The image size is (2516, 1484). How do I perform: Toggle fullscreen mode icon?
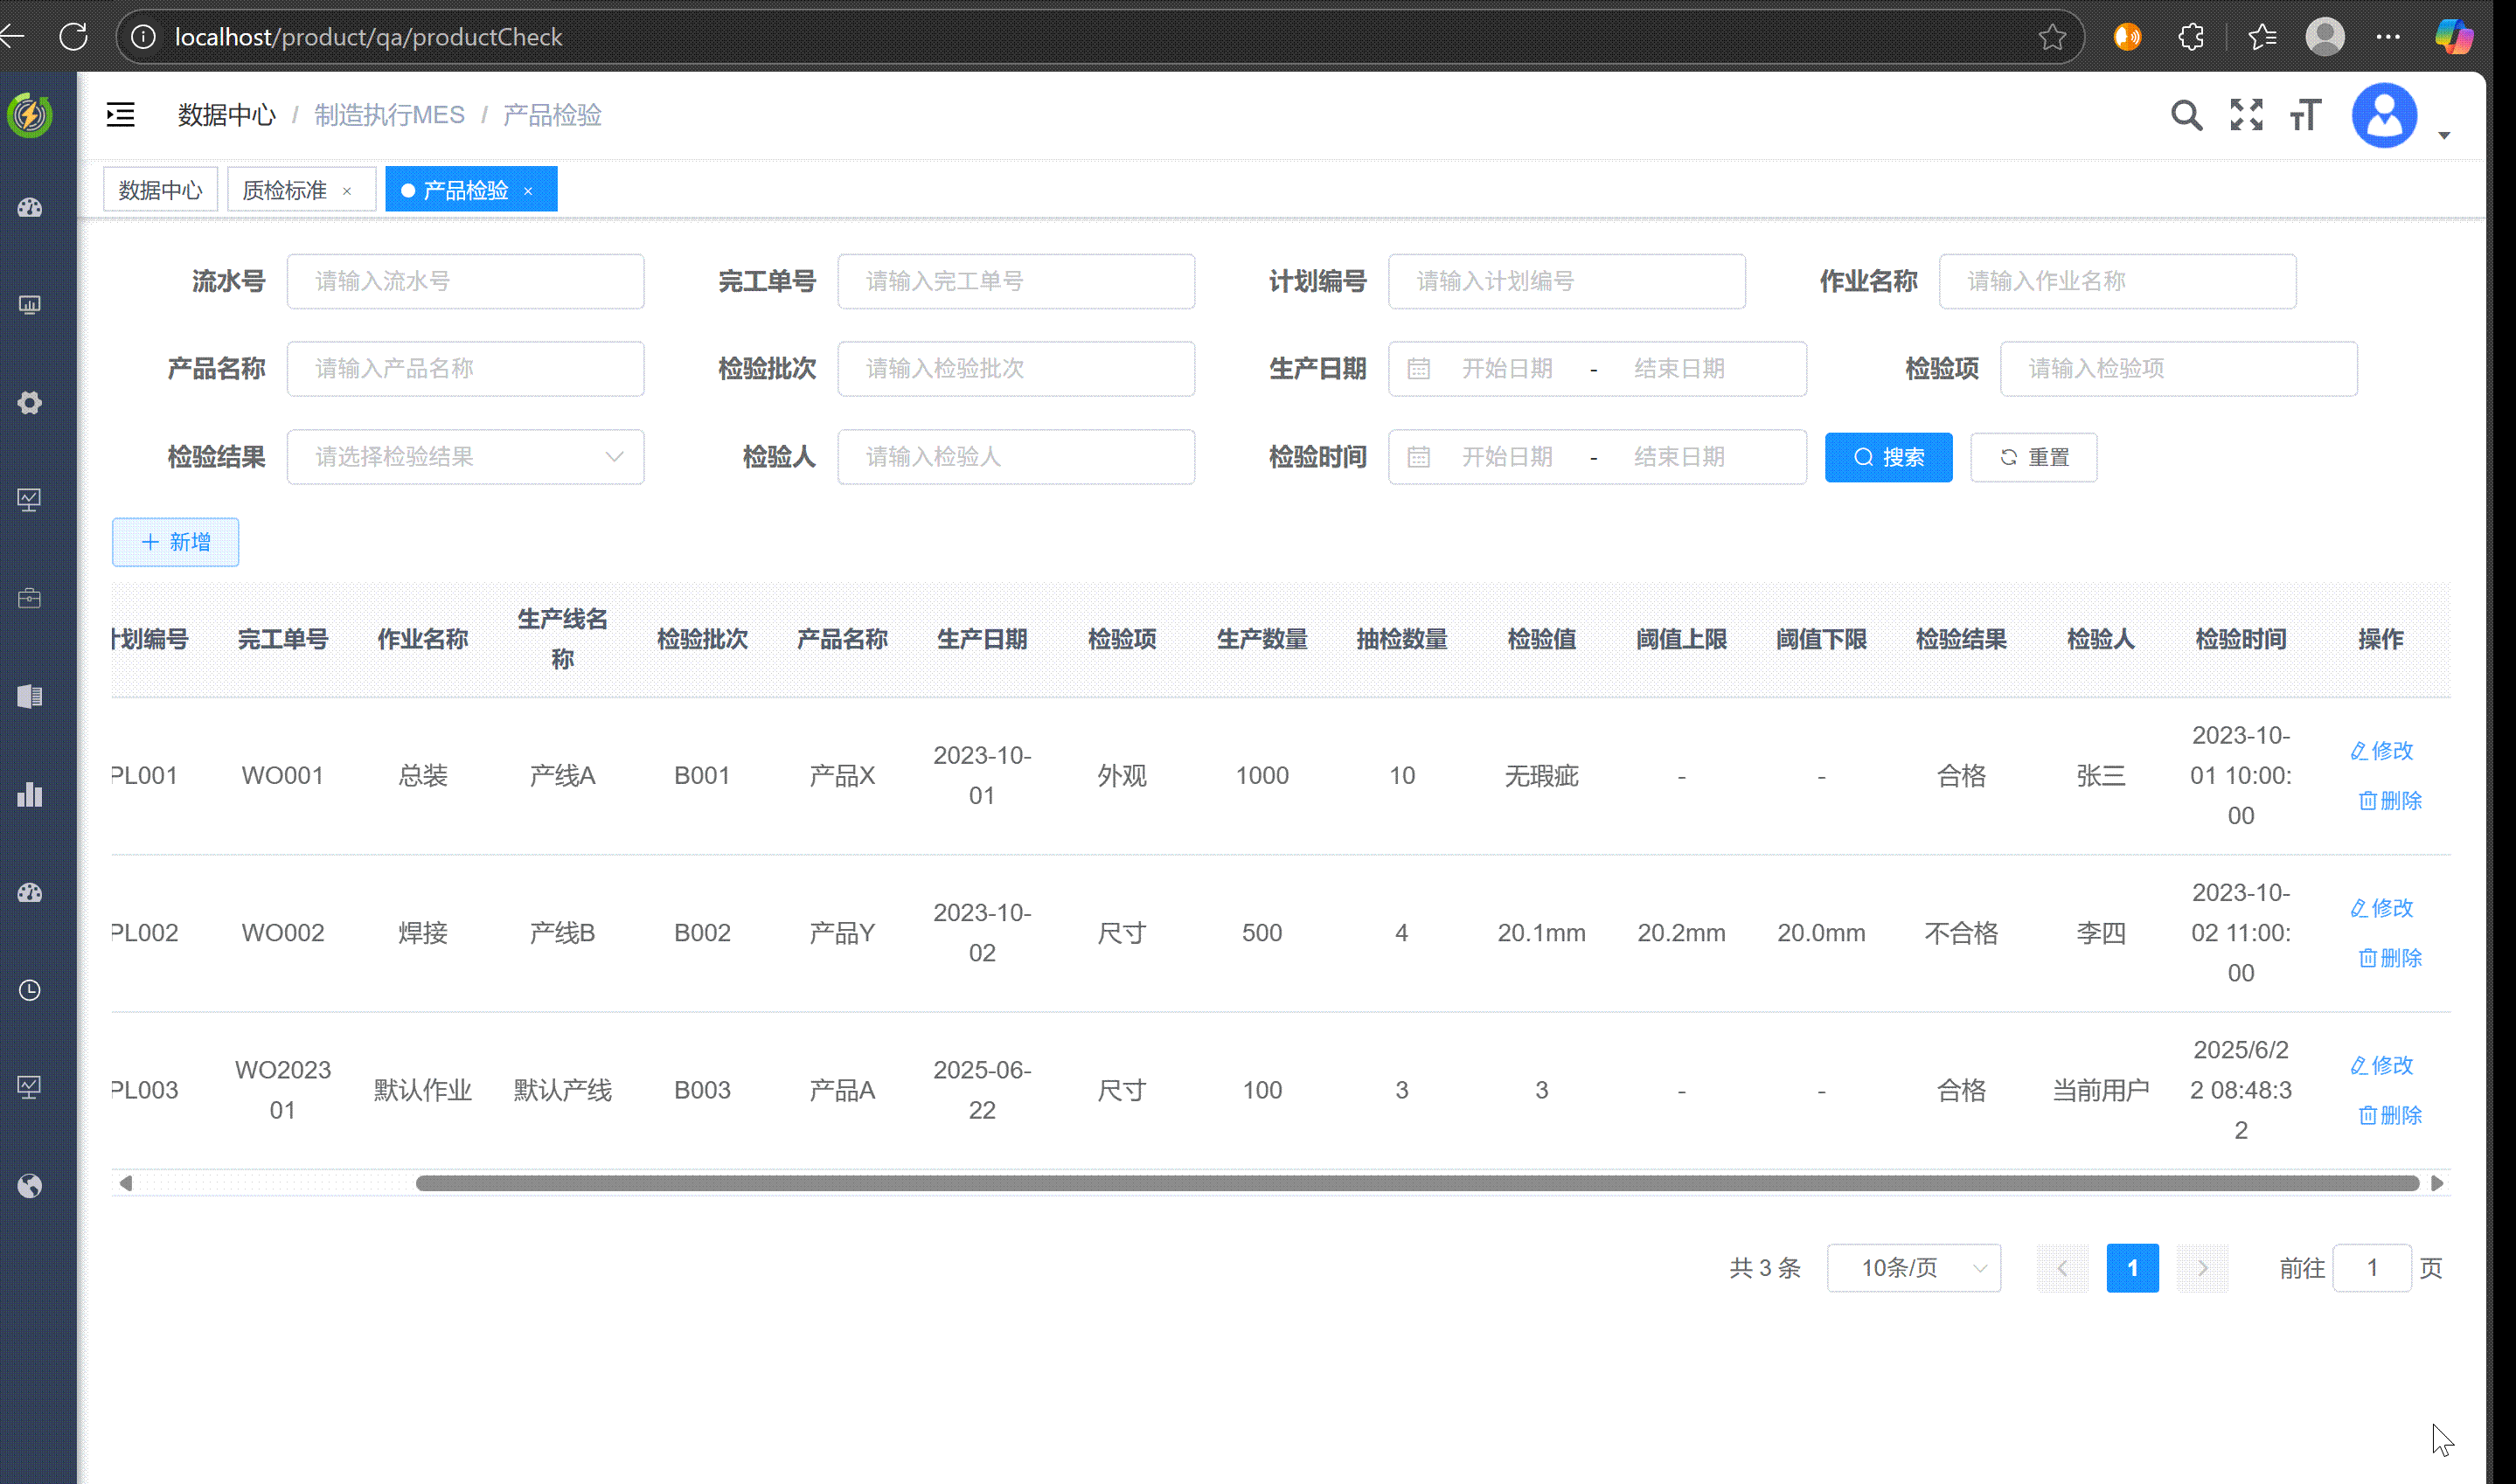pos(2246,115)
